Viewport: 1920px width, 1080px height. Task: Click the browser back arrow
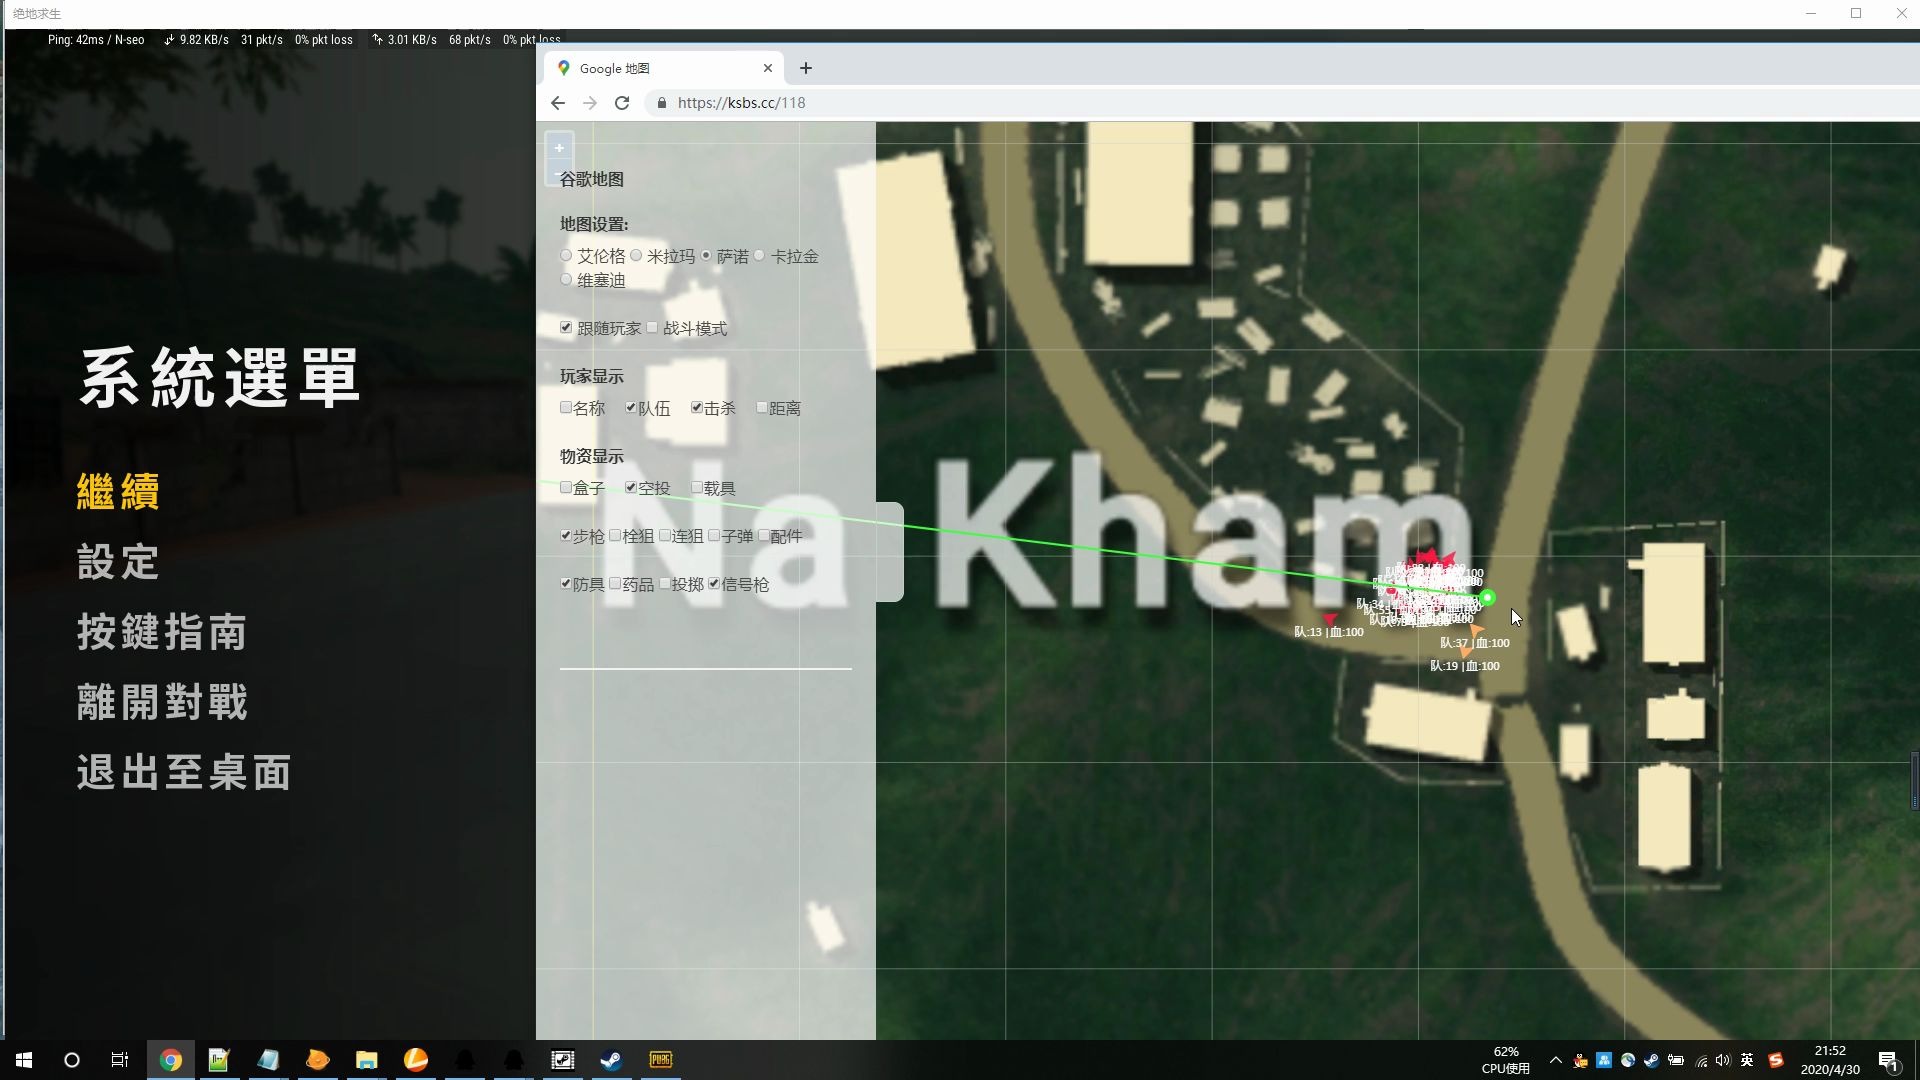[x=558, y=103]
